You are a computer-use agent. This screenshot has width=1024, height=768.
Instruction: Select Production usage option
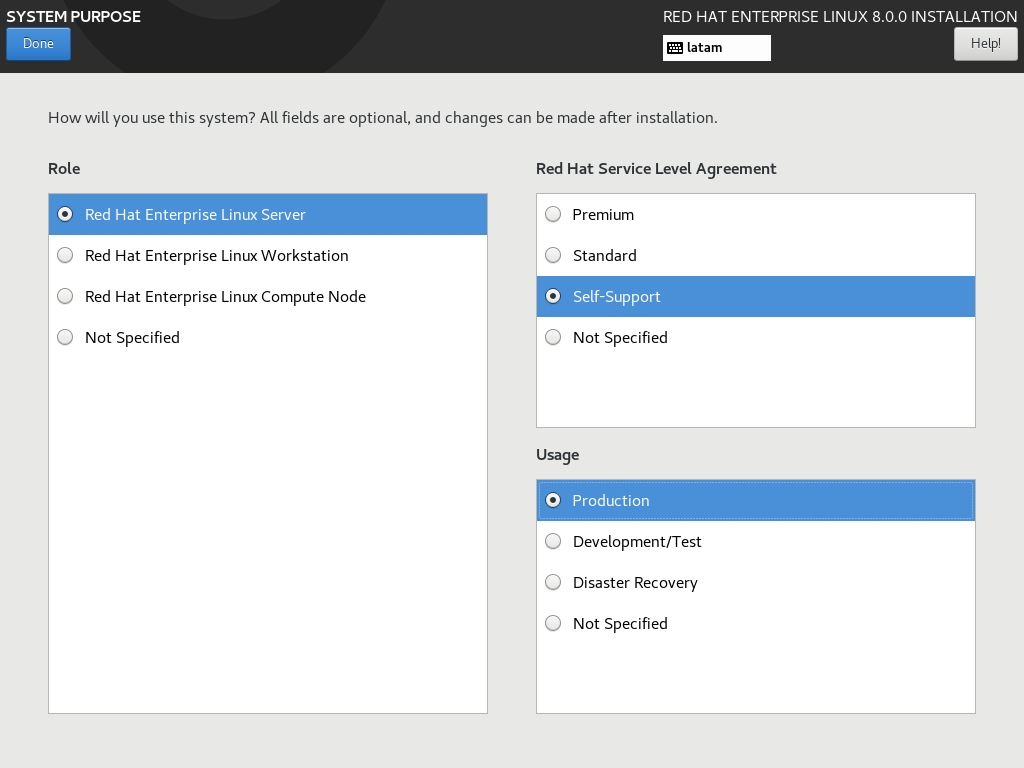click(611, 501)
